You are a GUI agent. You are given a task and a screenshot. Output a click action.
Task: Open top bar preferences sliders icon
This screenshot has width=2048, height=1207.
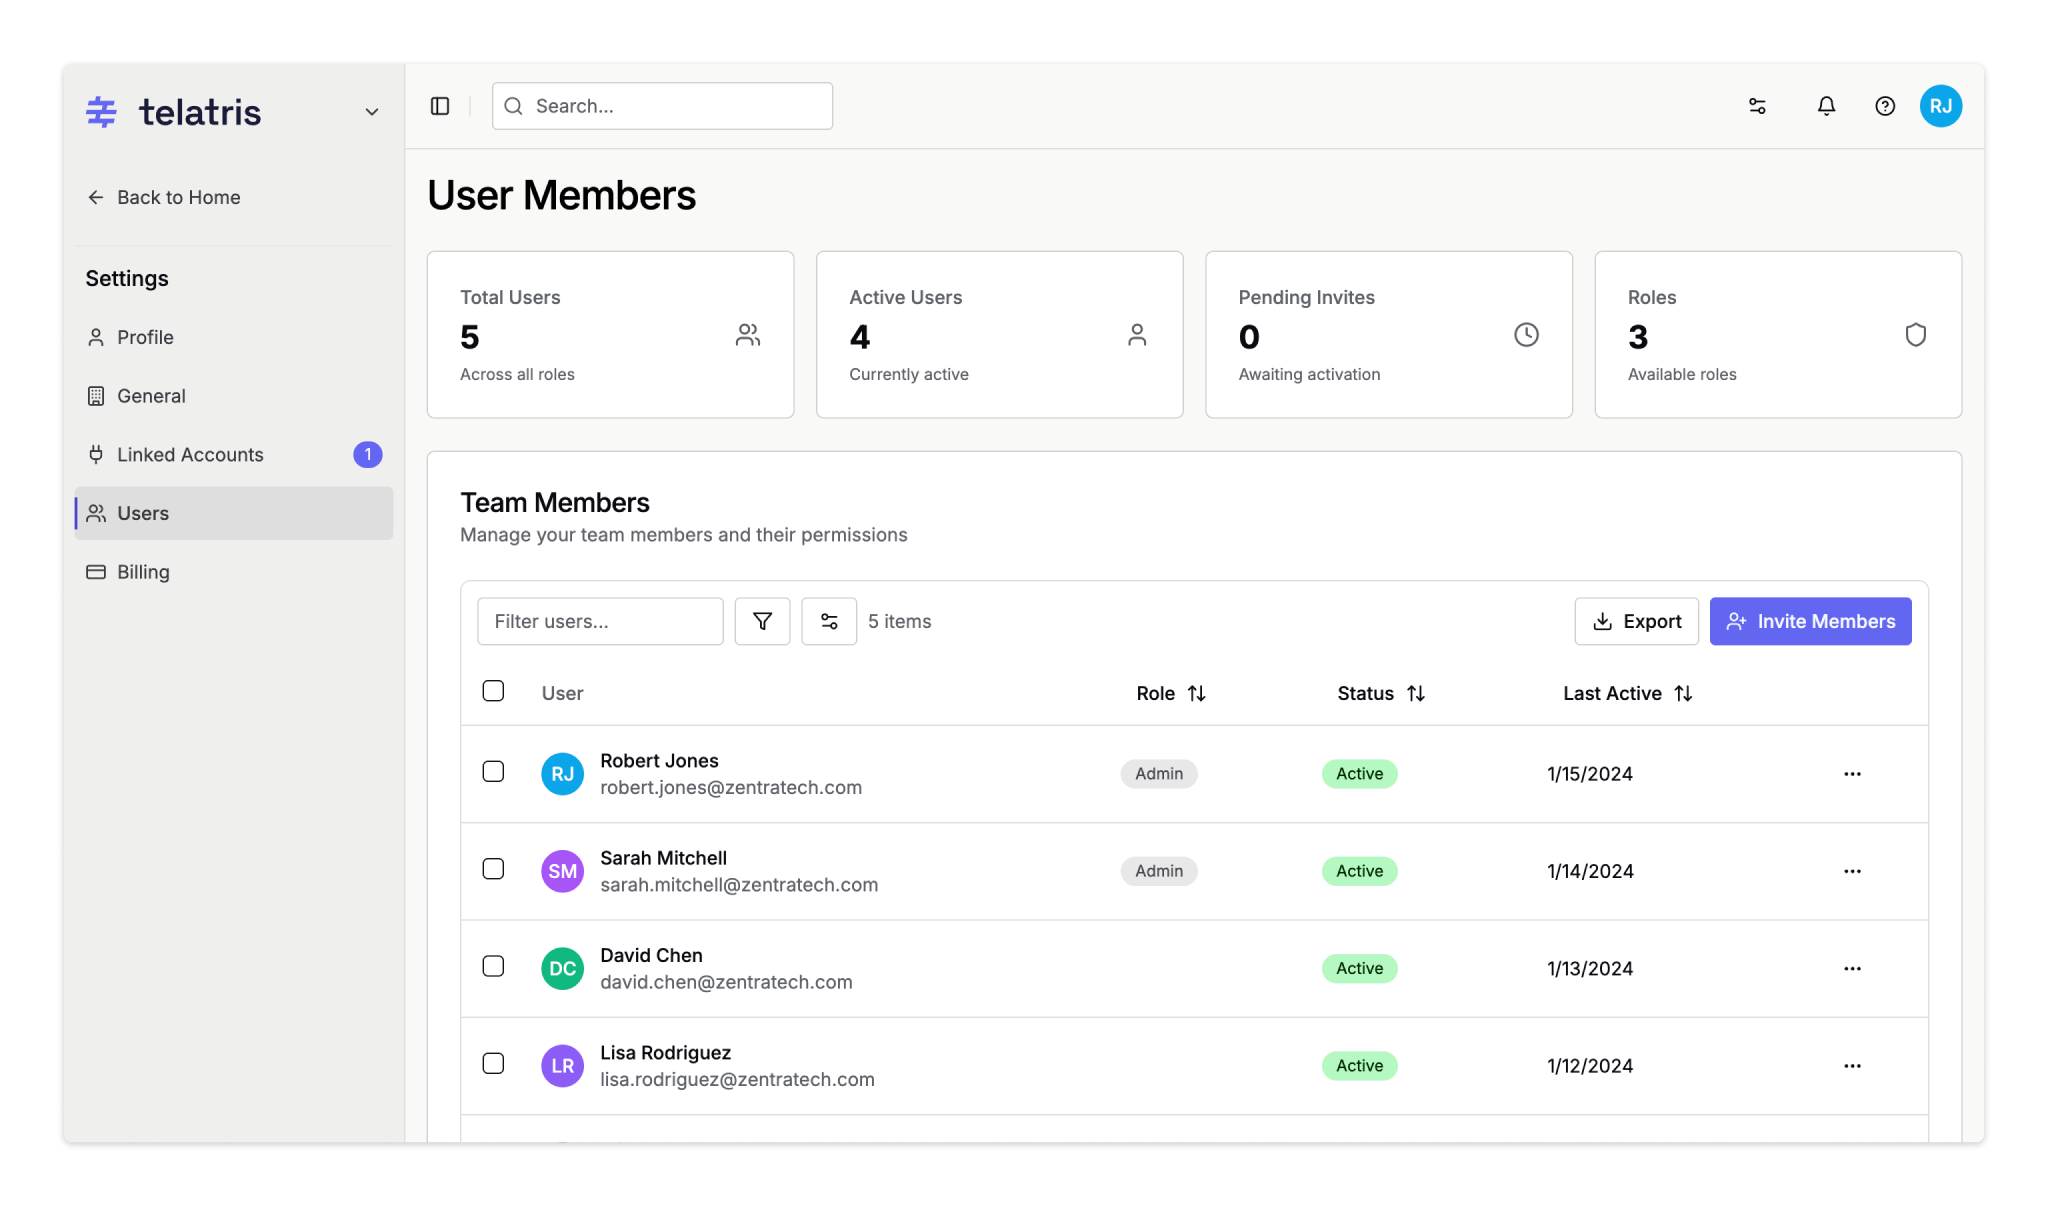pyautogui.click(x=1757, y=106)
